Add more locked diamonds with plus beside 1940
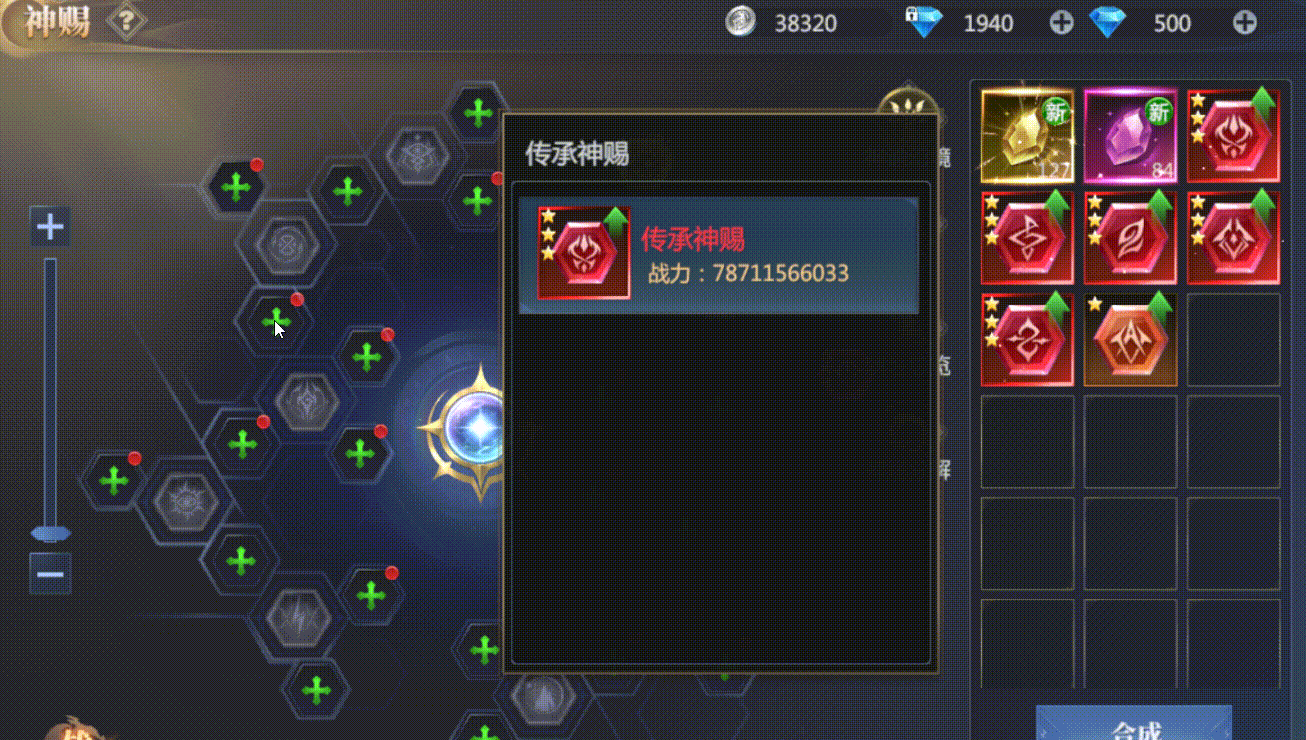1306x740 pixels. 1061,22
